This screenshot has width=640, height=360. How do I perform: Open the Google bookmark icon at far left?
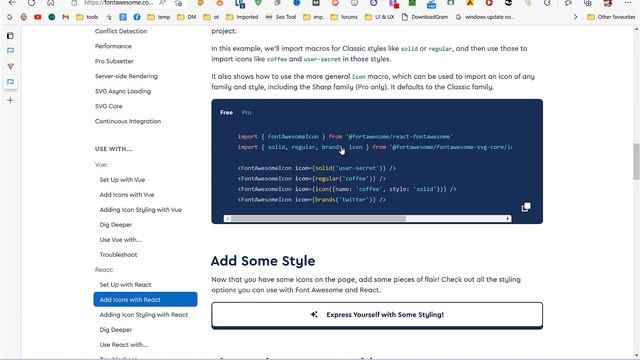tap(10, 17)
